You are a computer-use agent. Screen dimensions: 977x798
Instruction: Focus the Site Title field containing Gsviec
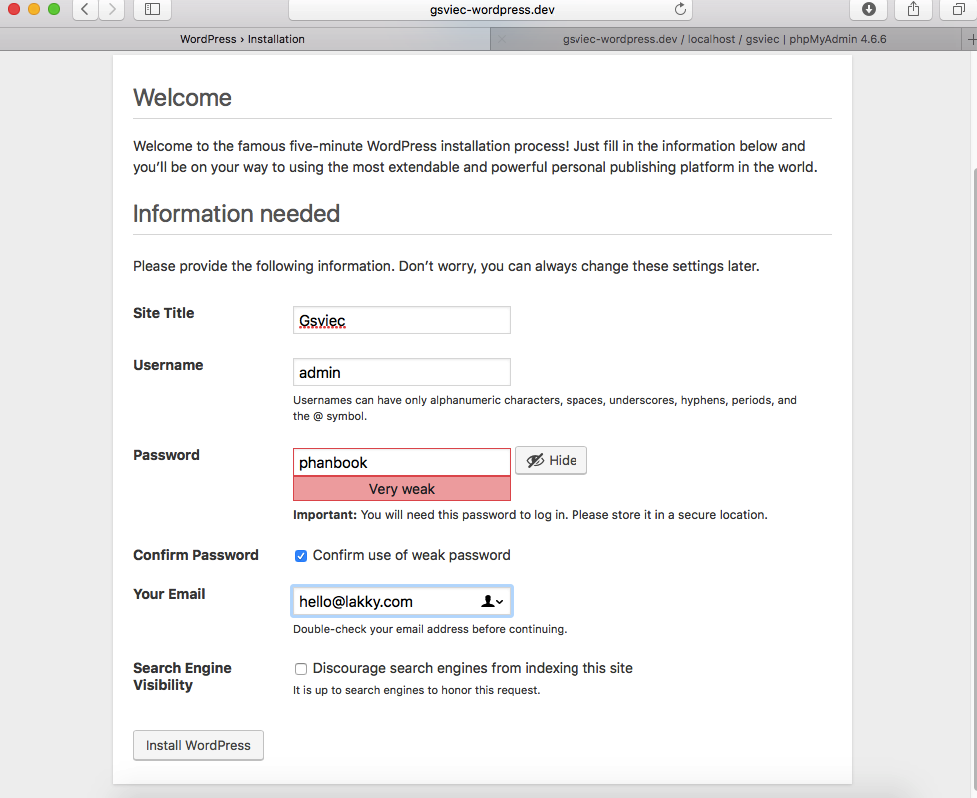(x=402, y=320)
